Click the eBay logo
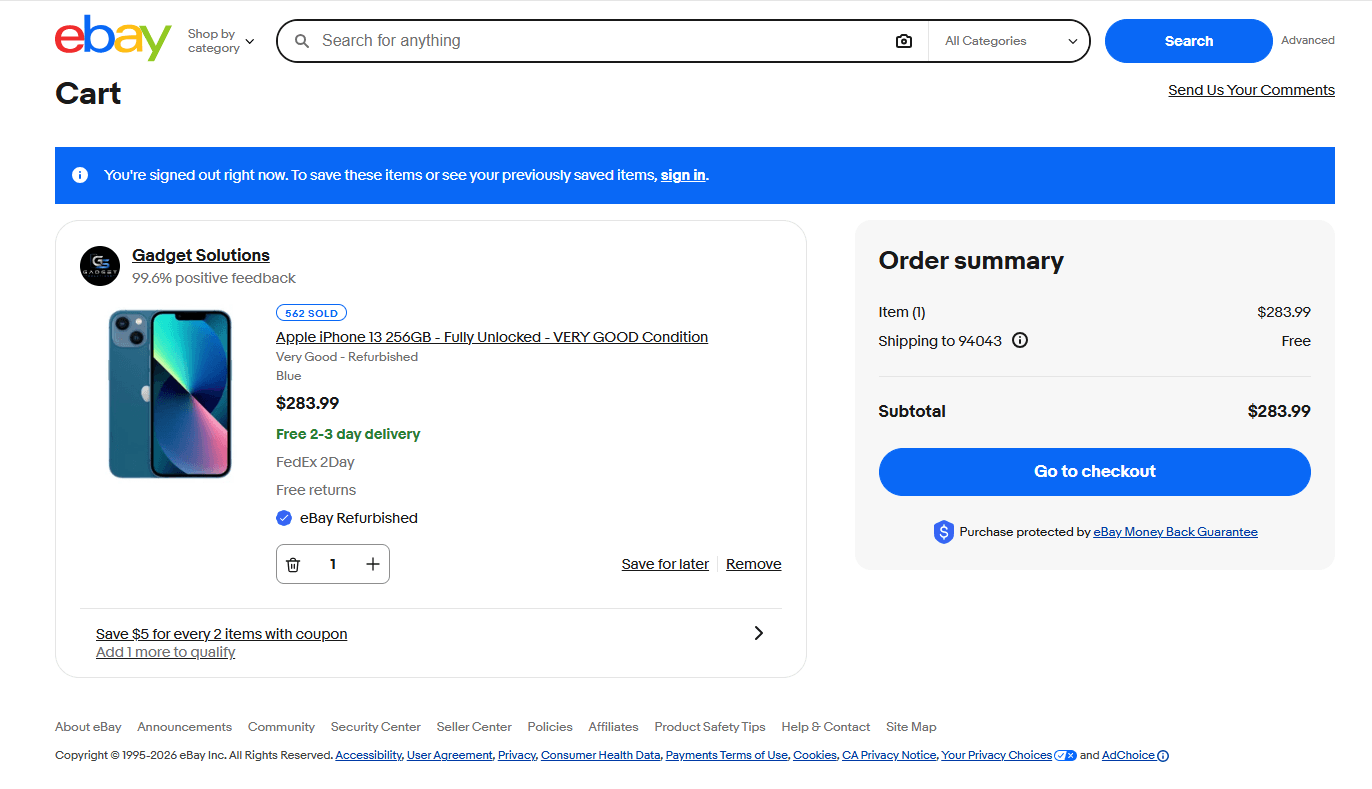The width and height of the screenshot is (1372, 789). click(x=113, y=39)
